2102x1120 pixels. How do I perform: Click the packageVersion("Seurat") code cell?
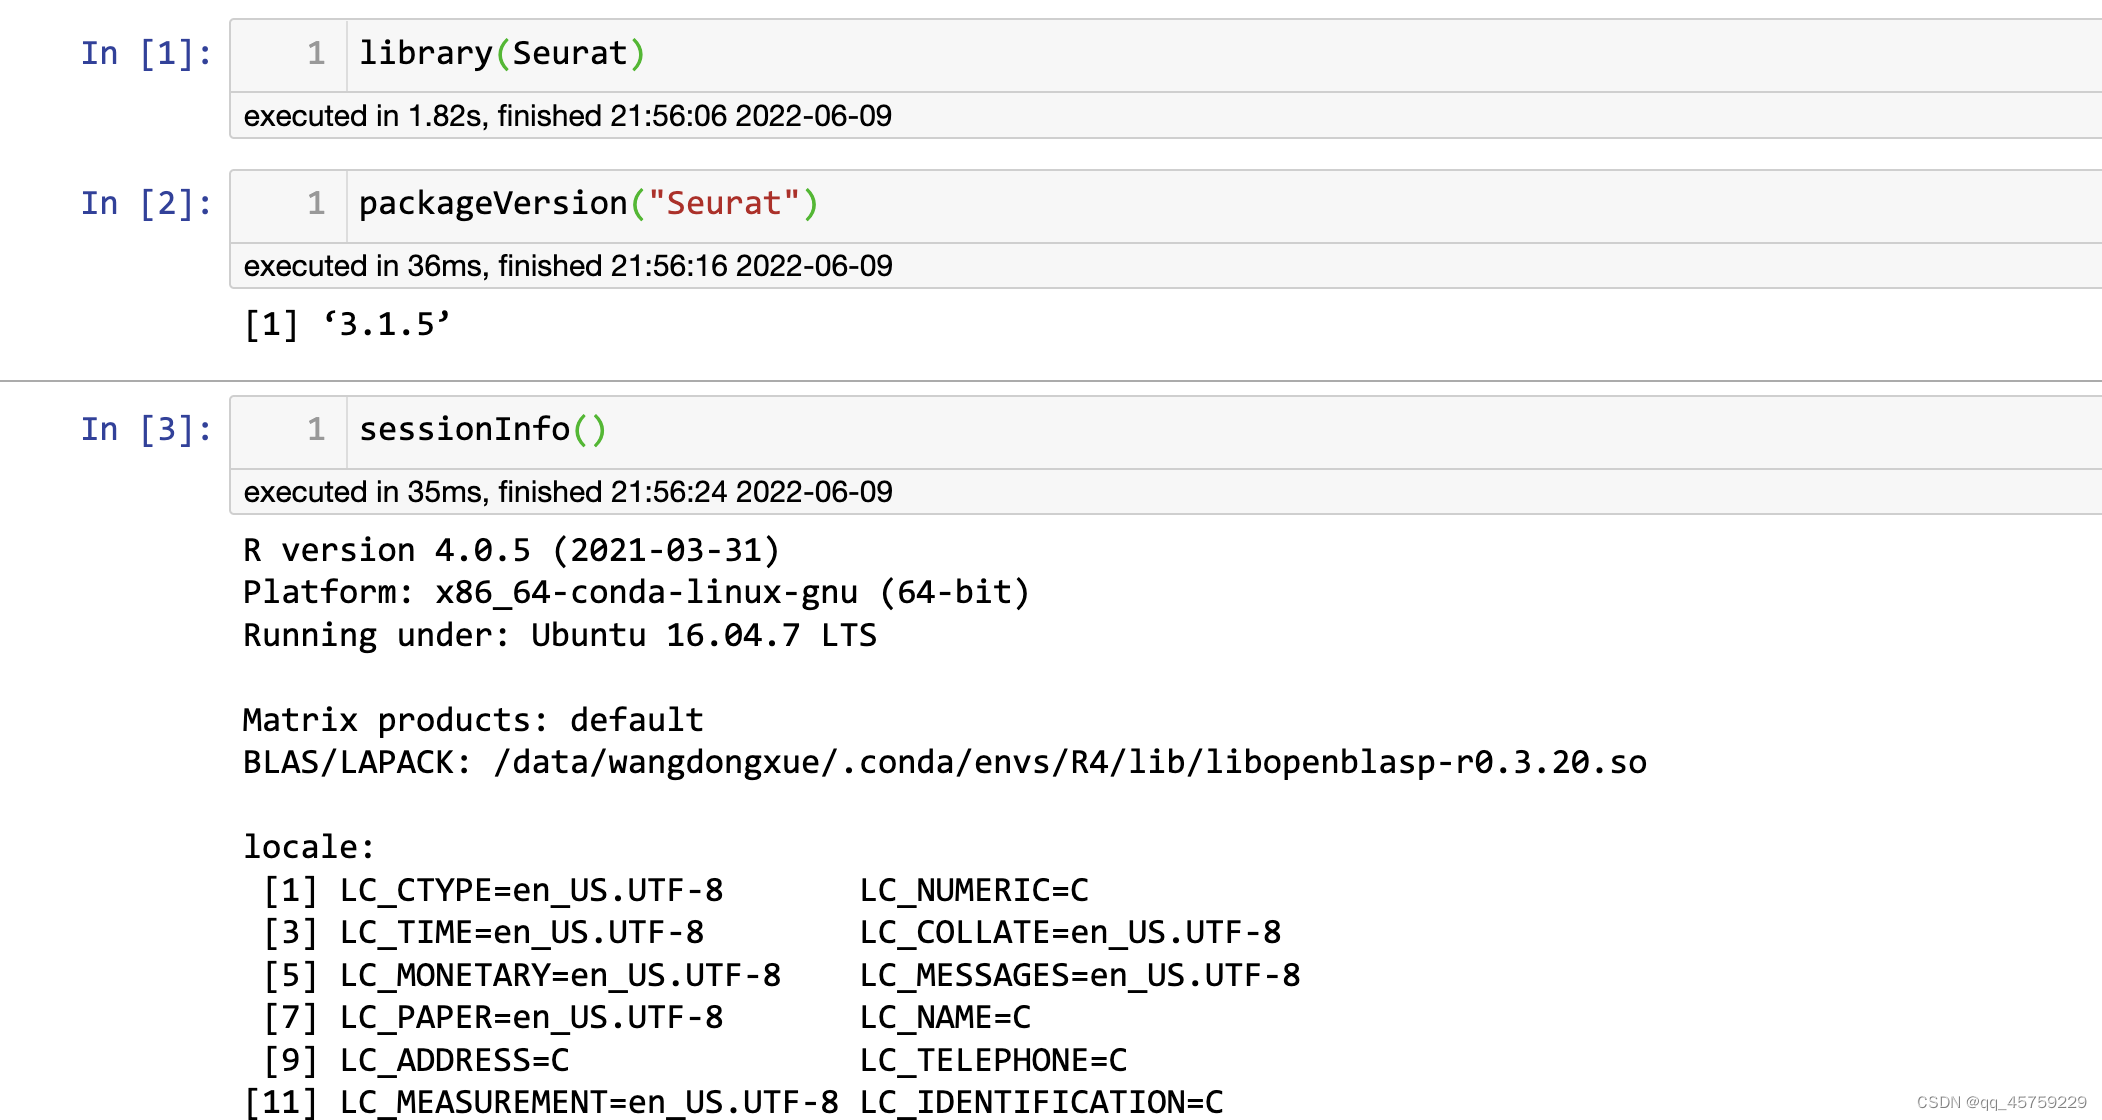click(1165, 206)
